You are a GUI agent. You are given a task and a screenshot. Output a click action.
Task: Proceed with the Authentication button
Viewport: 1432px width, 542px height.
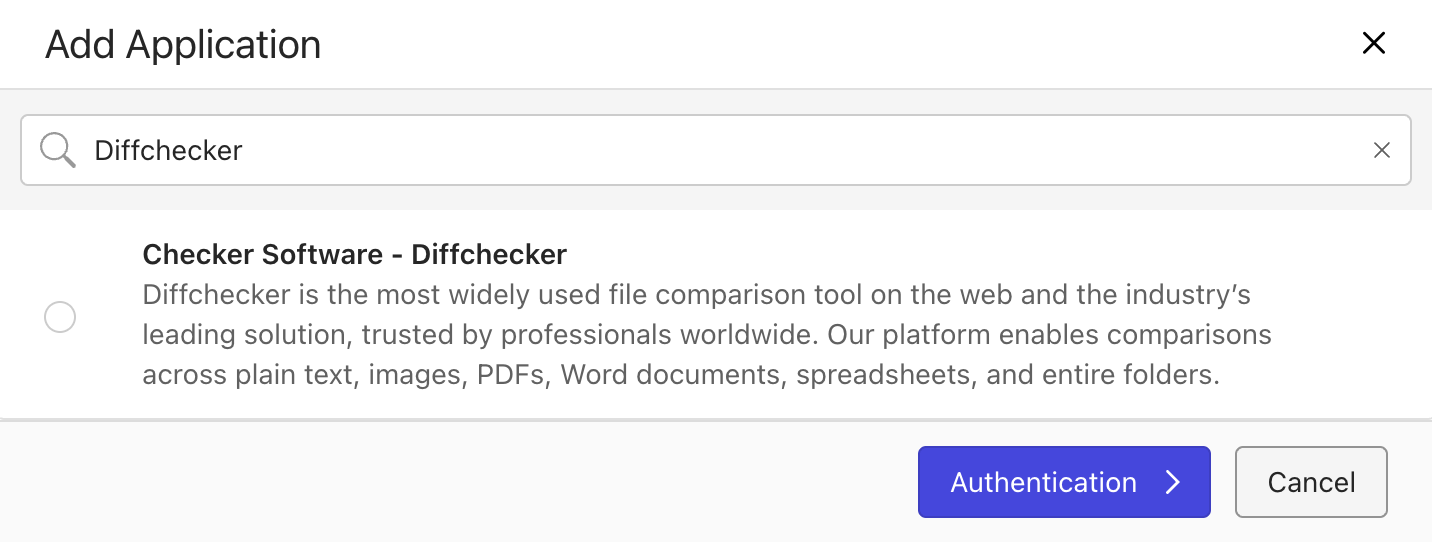click(x=1064, y=482)
